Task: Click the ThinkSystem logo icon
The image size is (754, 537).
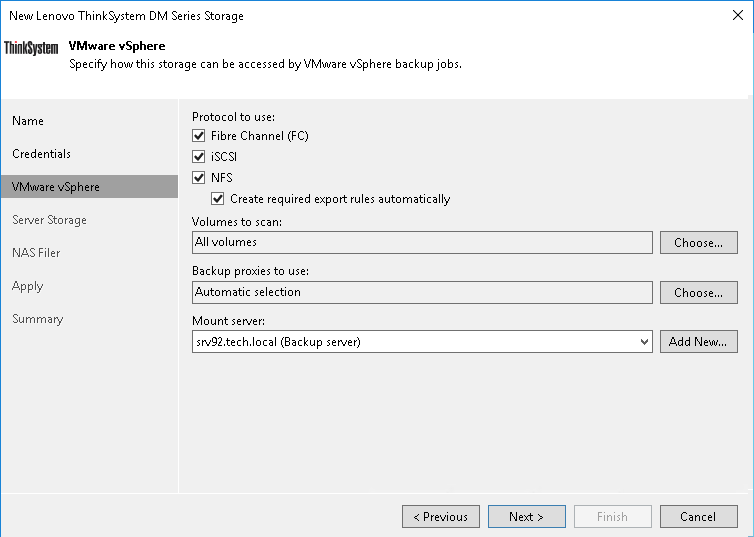Action: 32,48
